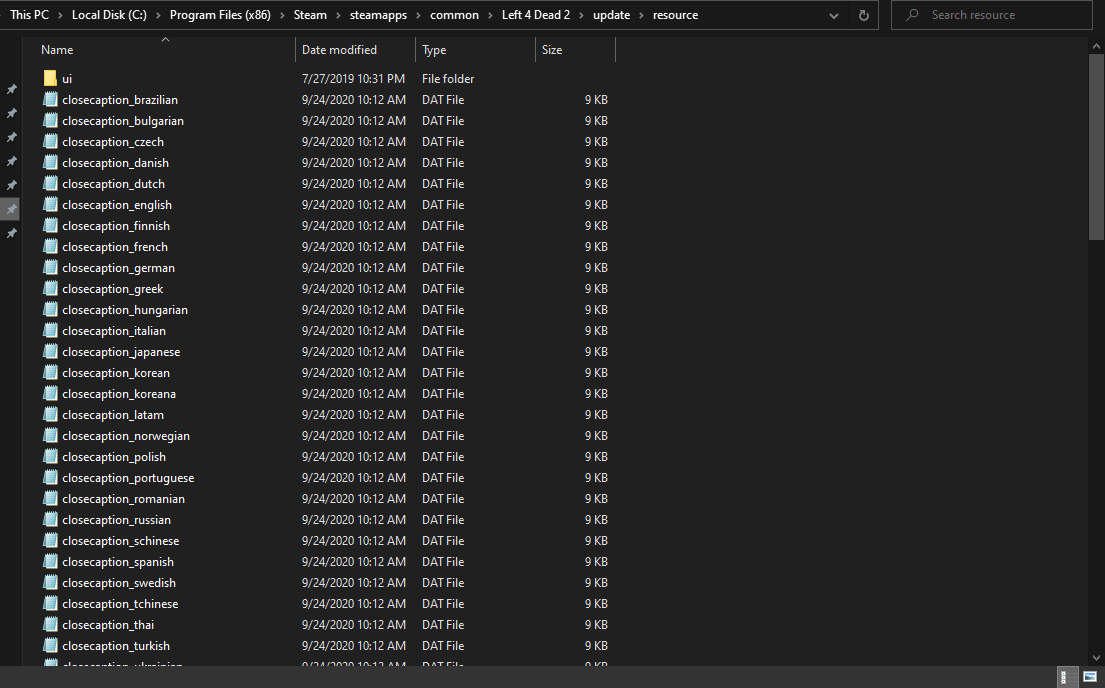
Task: Switch to large icons view
Action: click(1090, 677)
